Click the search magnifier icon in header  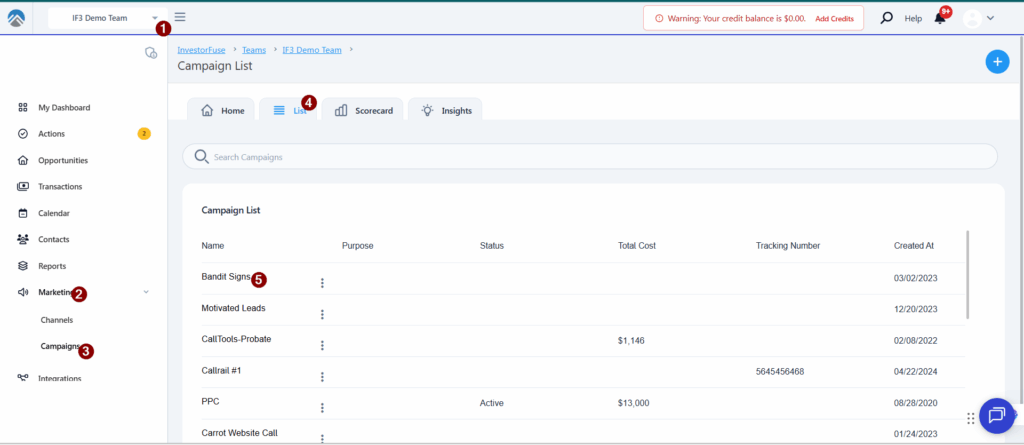coord(886,18)
